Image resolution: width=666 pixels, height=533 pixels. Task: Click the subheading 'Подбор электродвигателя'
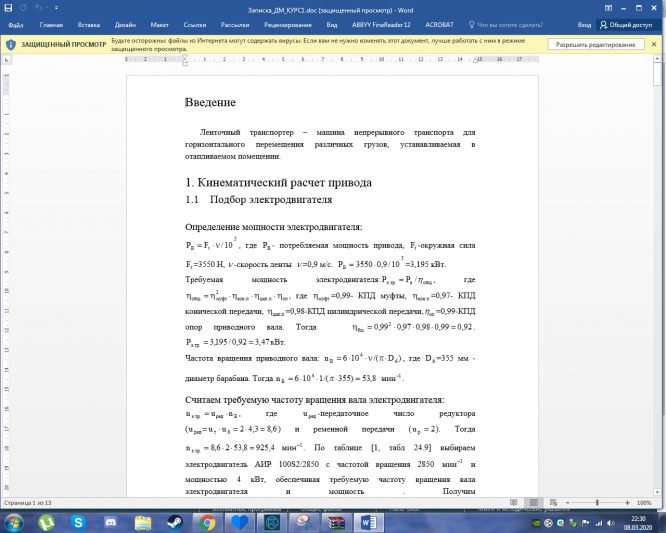point(271,199)
